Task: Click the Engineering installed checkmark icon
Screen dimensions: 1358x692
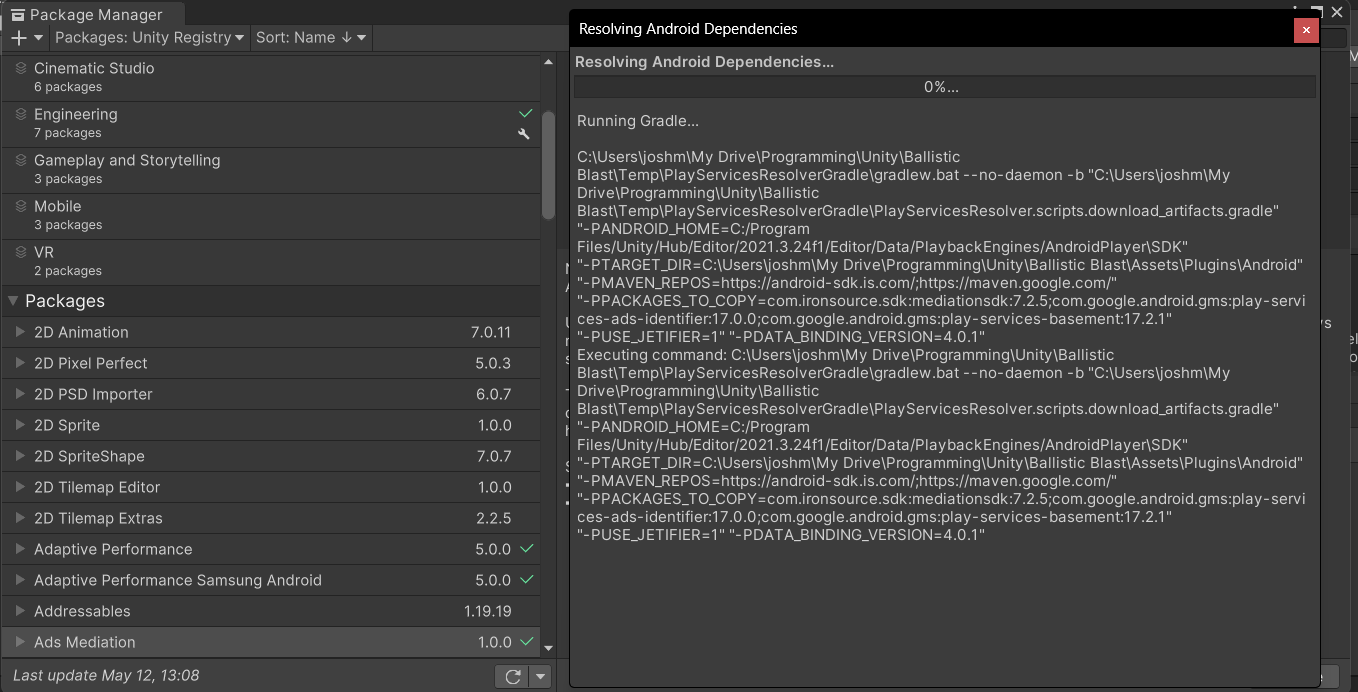Action: 525,114
